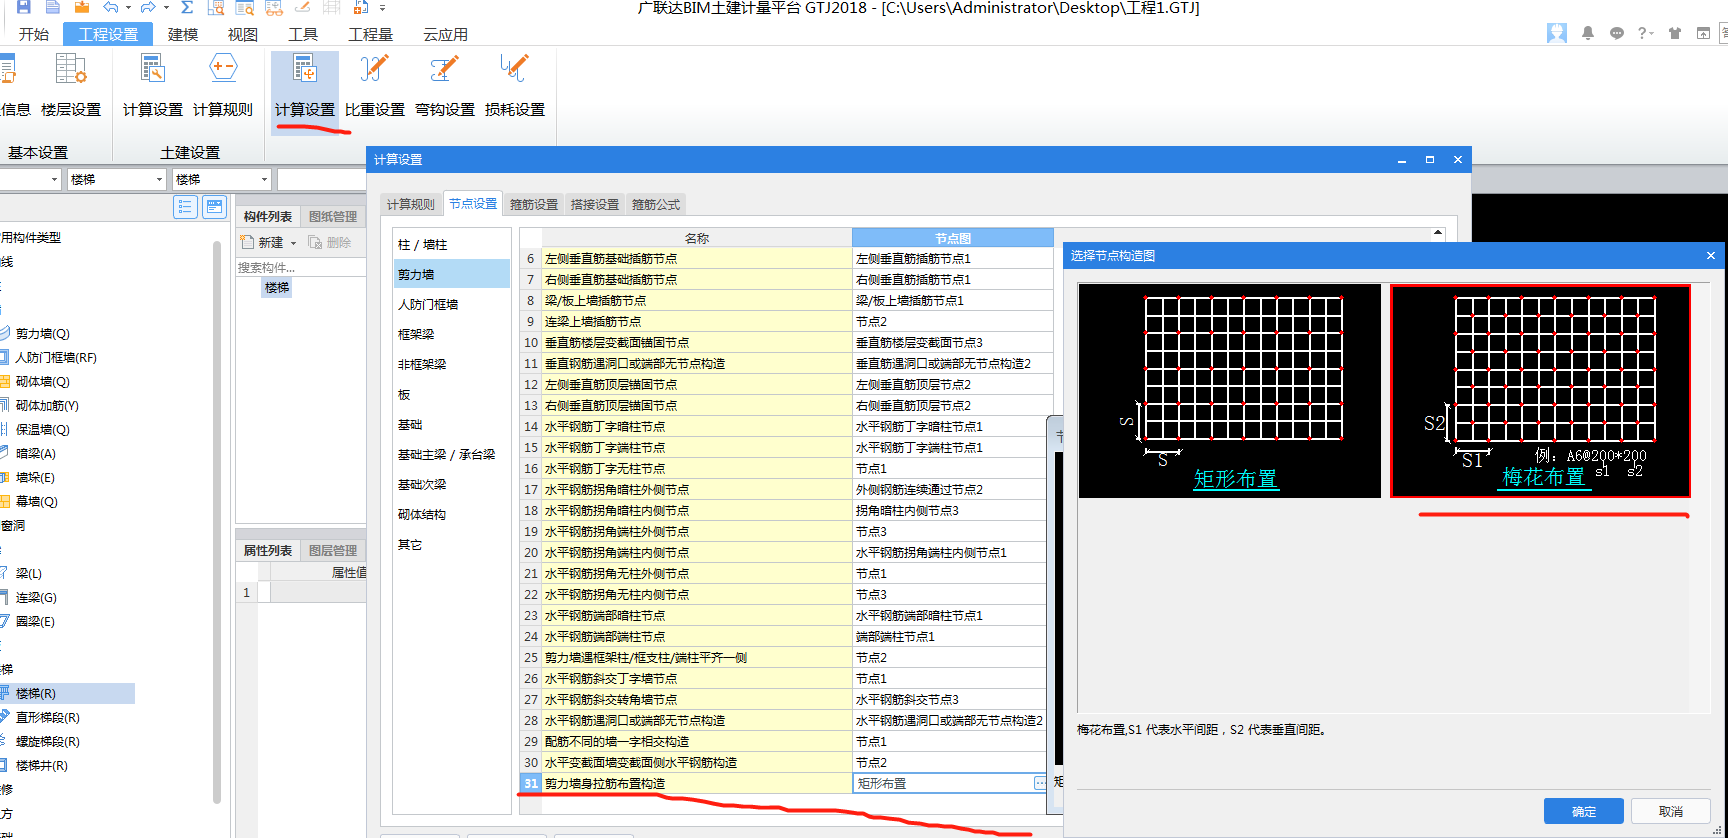
Task: Switch to 计算规则 tab
Action: (411, 204)
